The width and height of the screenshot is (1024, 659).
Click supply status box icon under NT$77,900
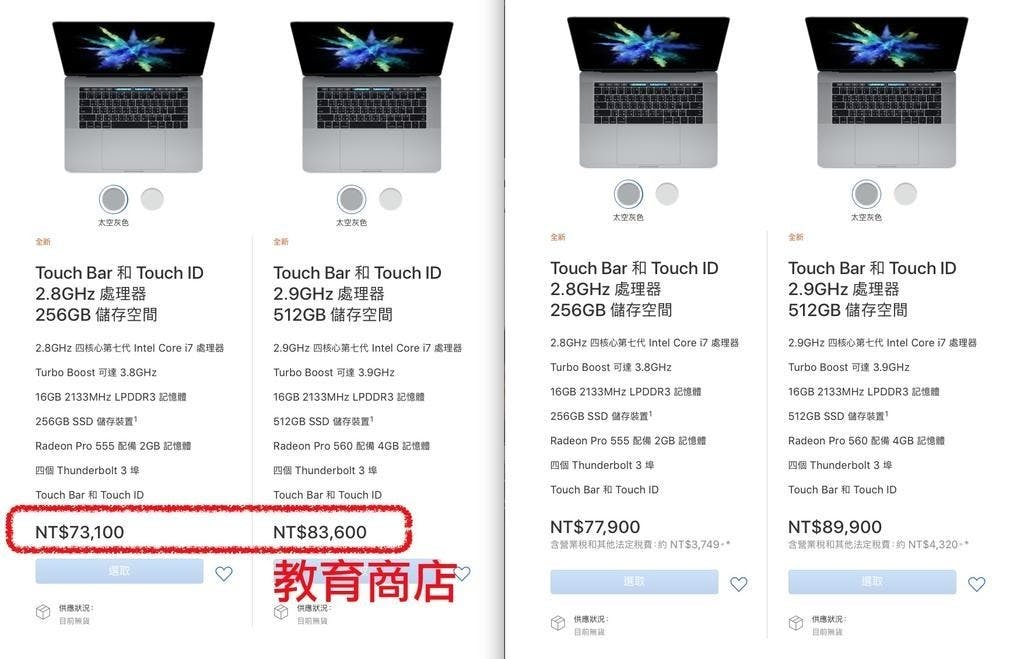pos(558,623)
